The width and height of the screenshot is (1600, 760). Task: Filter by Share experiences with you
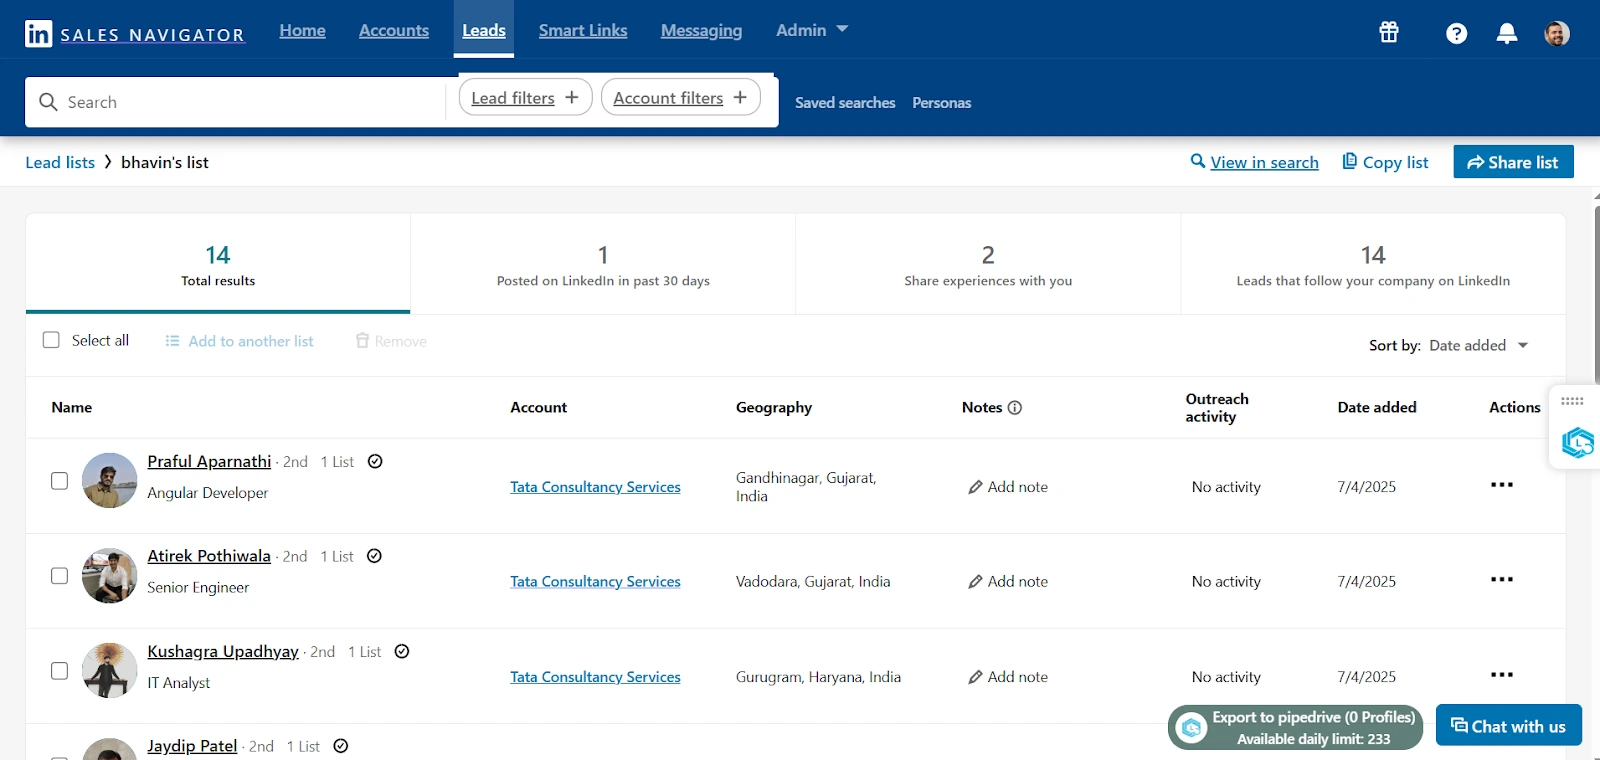click(x=988, y=264)
